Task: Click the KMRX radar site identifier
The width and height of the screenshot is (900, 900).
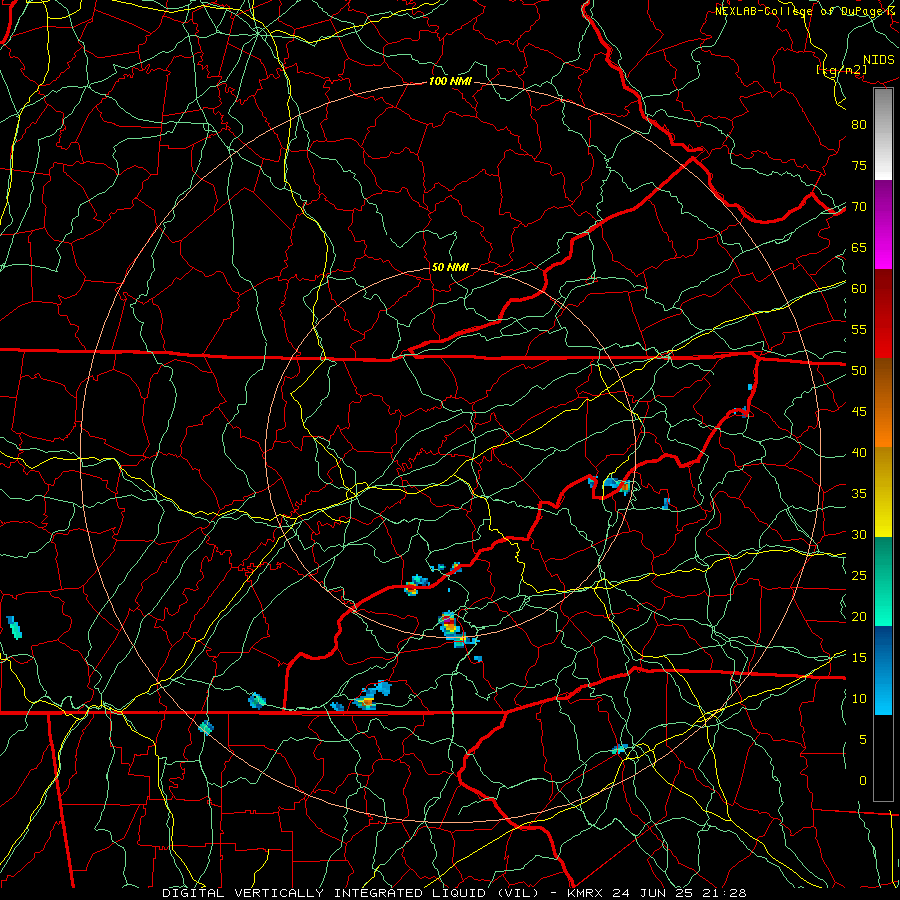Action: (x=585, y=893)
